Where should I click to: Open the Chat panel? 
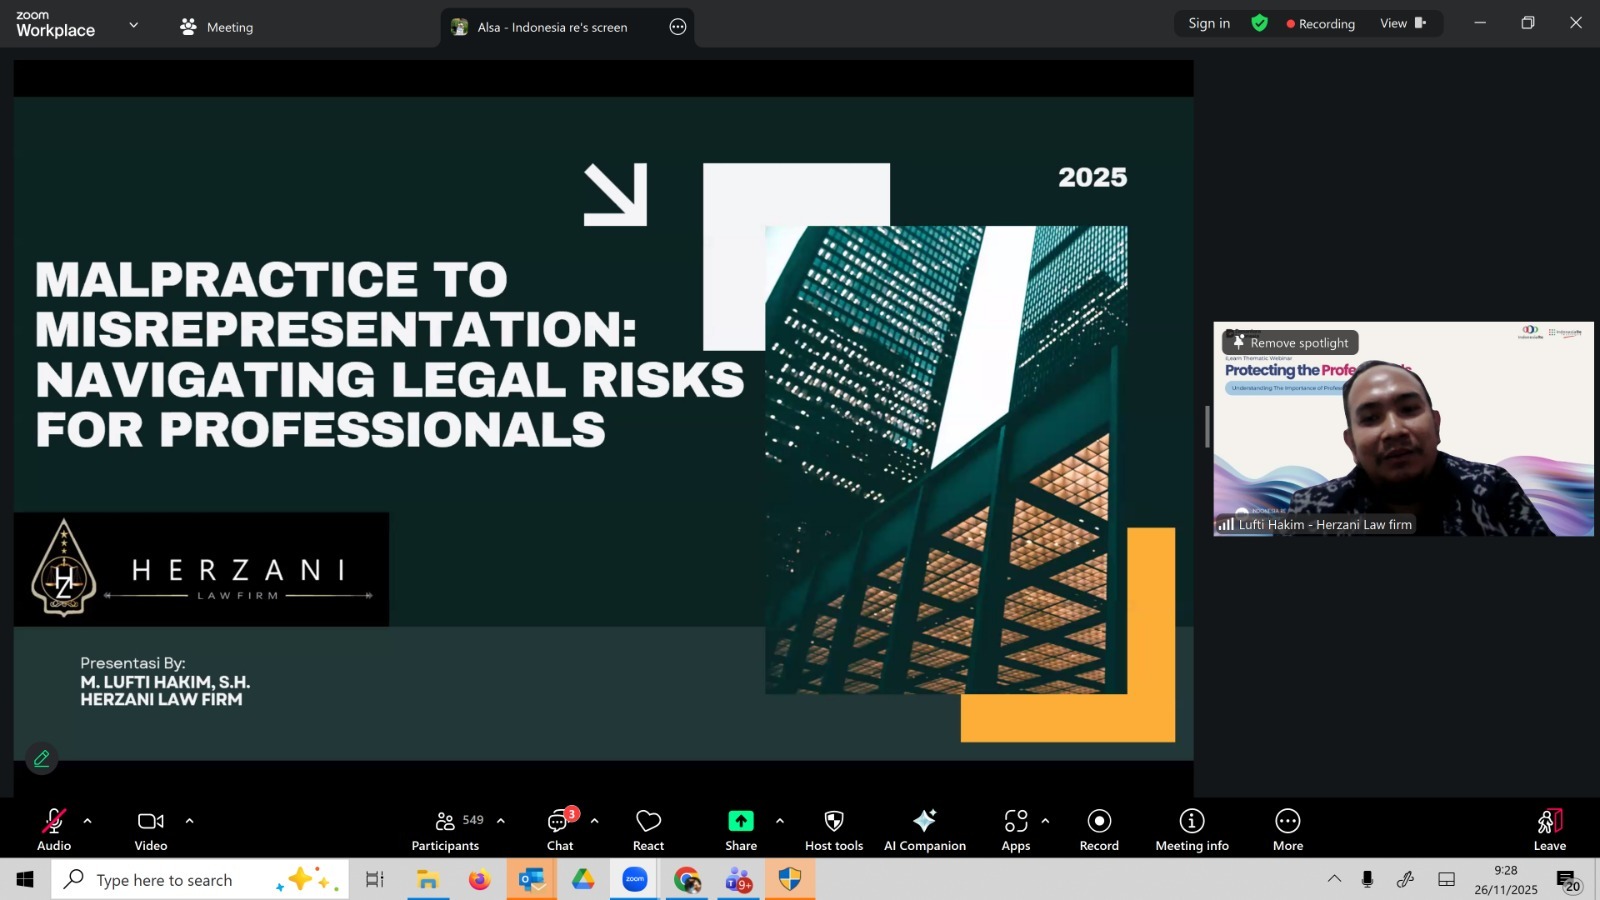(x=560, y=830)
